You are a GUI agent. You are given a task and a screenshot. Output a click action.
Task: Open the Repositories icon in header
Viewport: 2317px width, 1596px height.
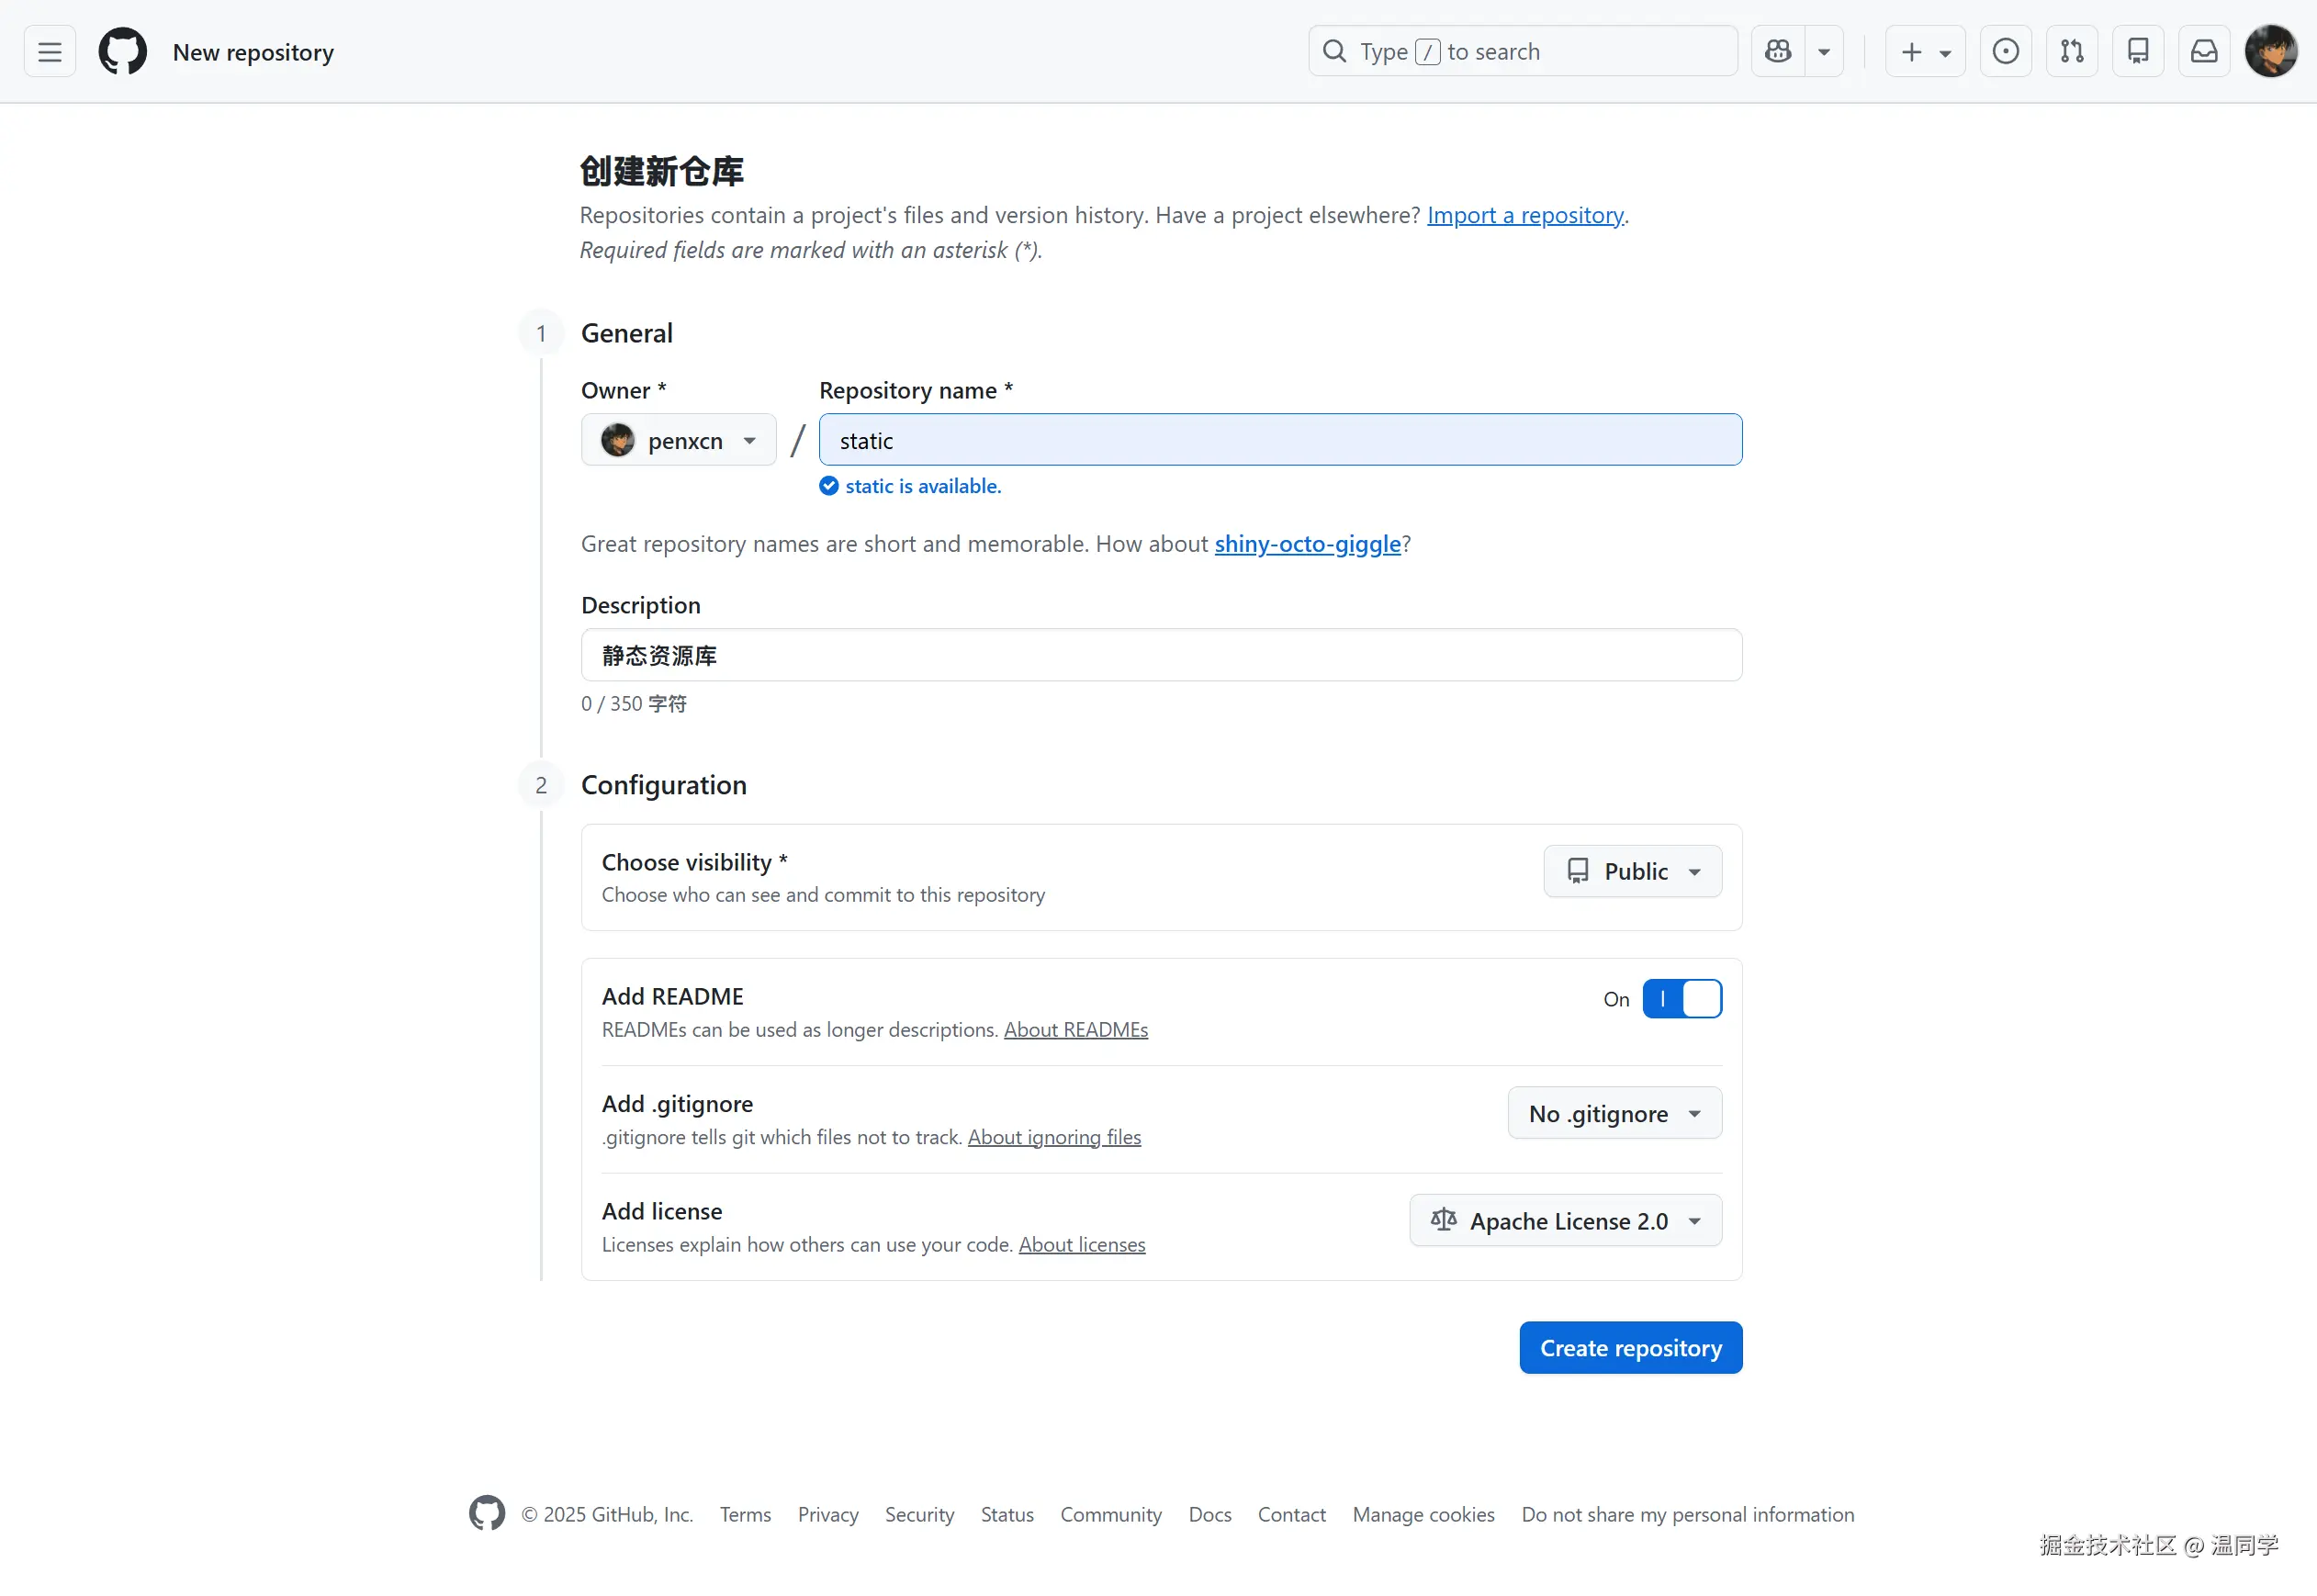(2137, 52)
